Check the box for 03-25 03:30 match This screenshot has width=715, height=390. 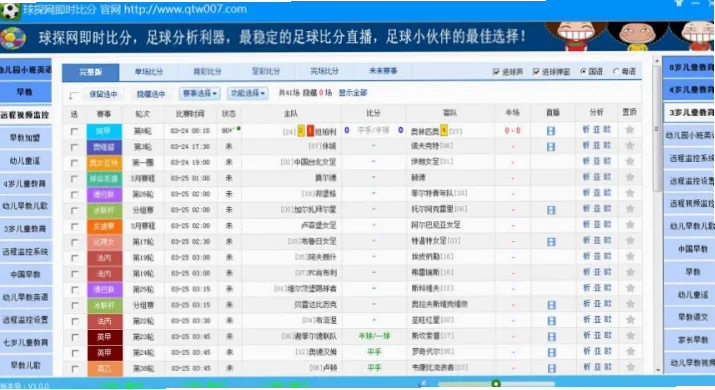74,322
